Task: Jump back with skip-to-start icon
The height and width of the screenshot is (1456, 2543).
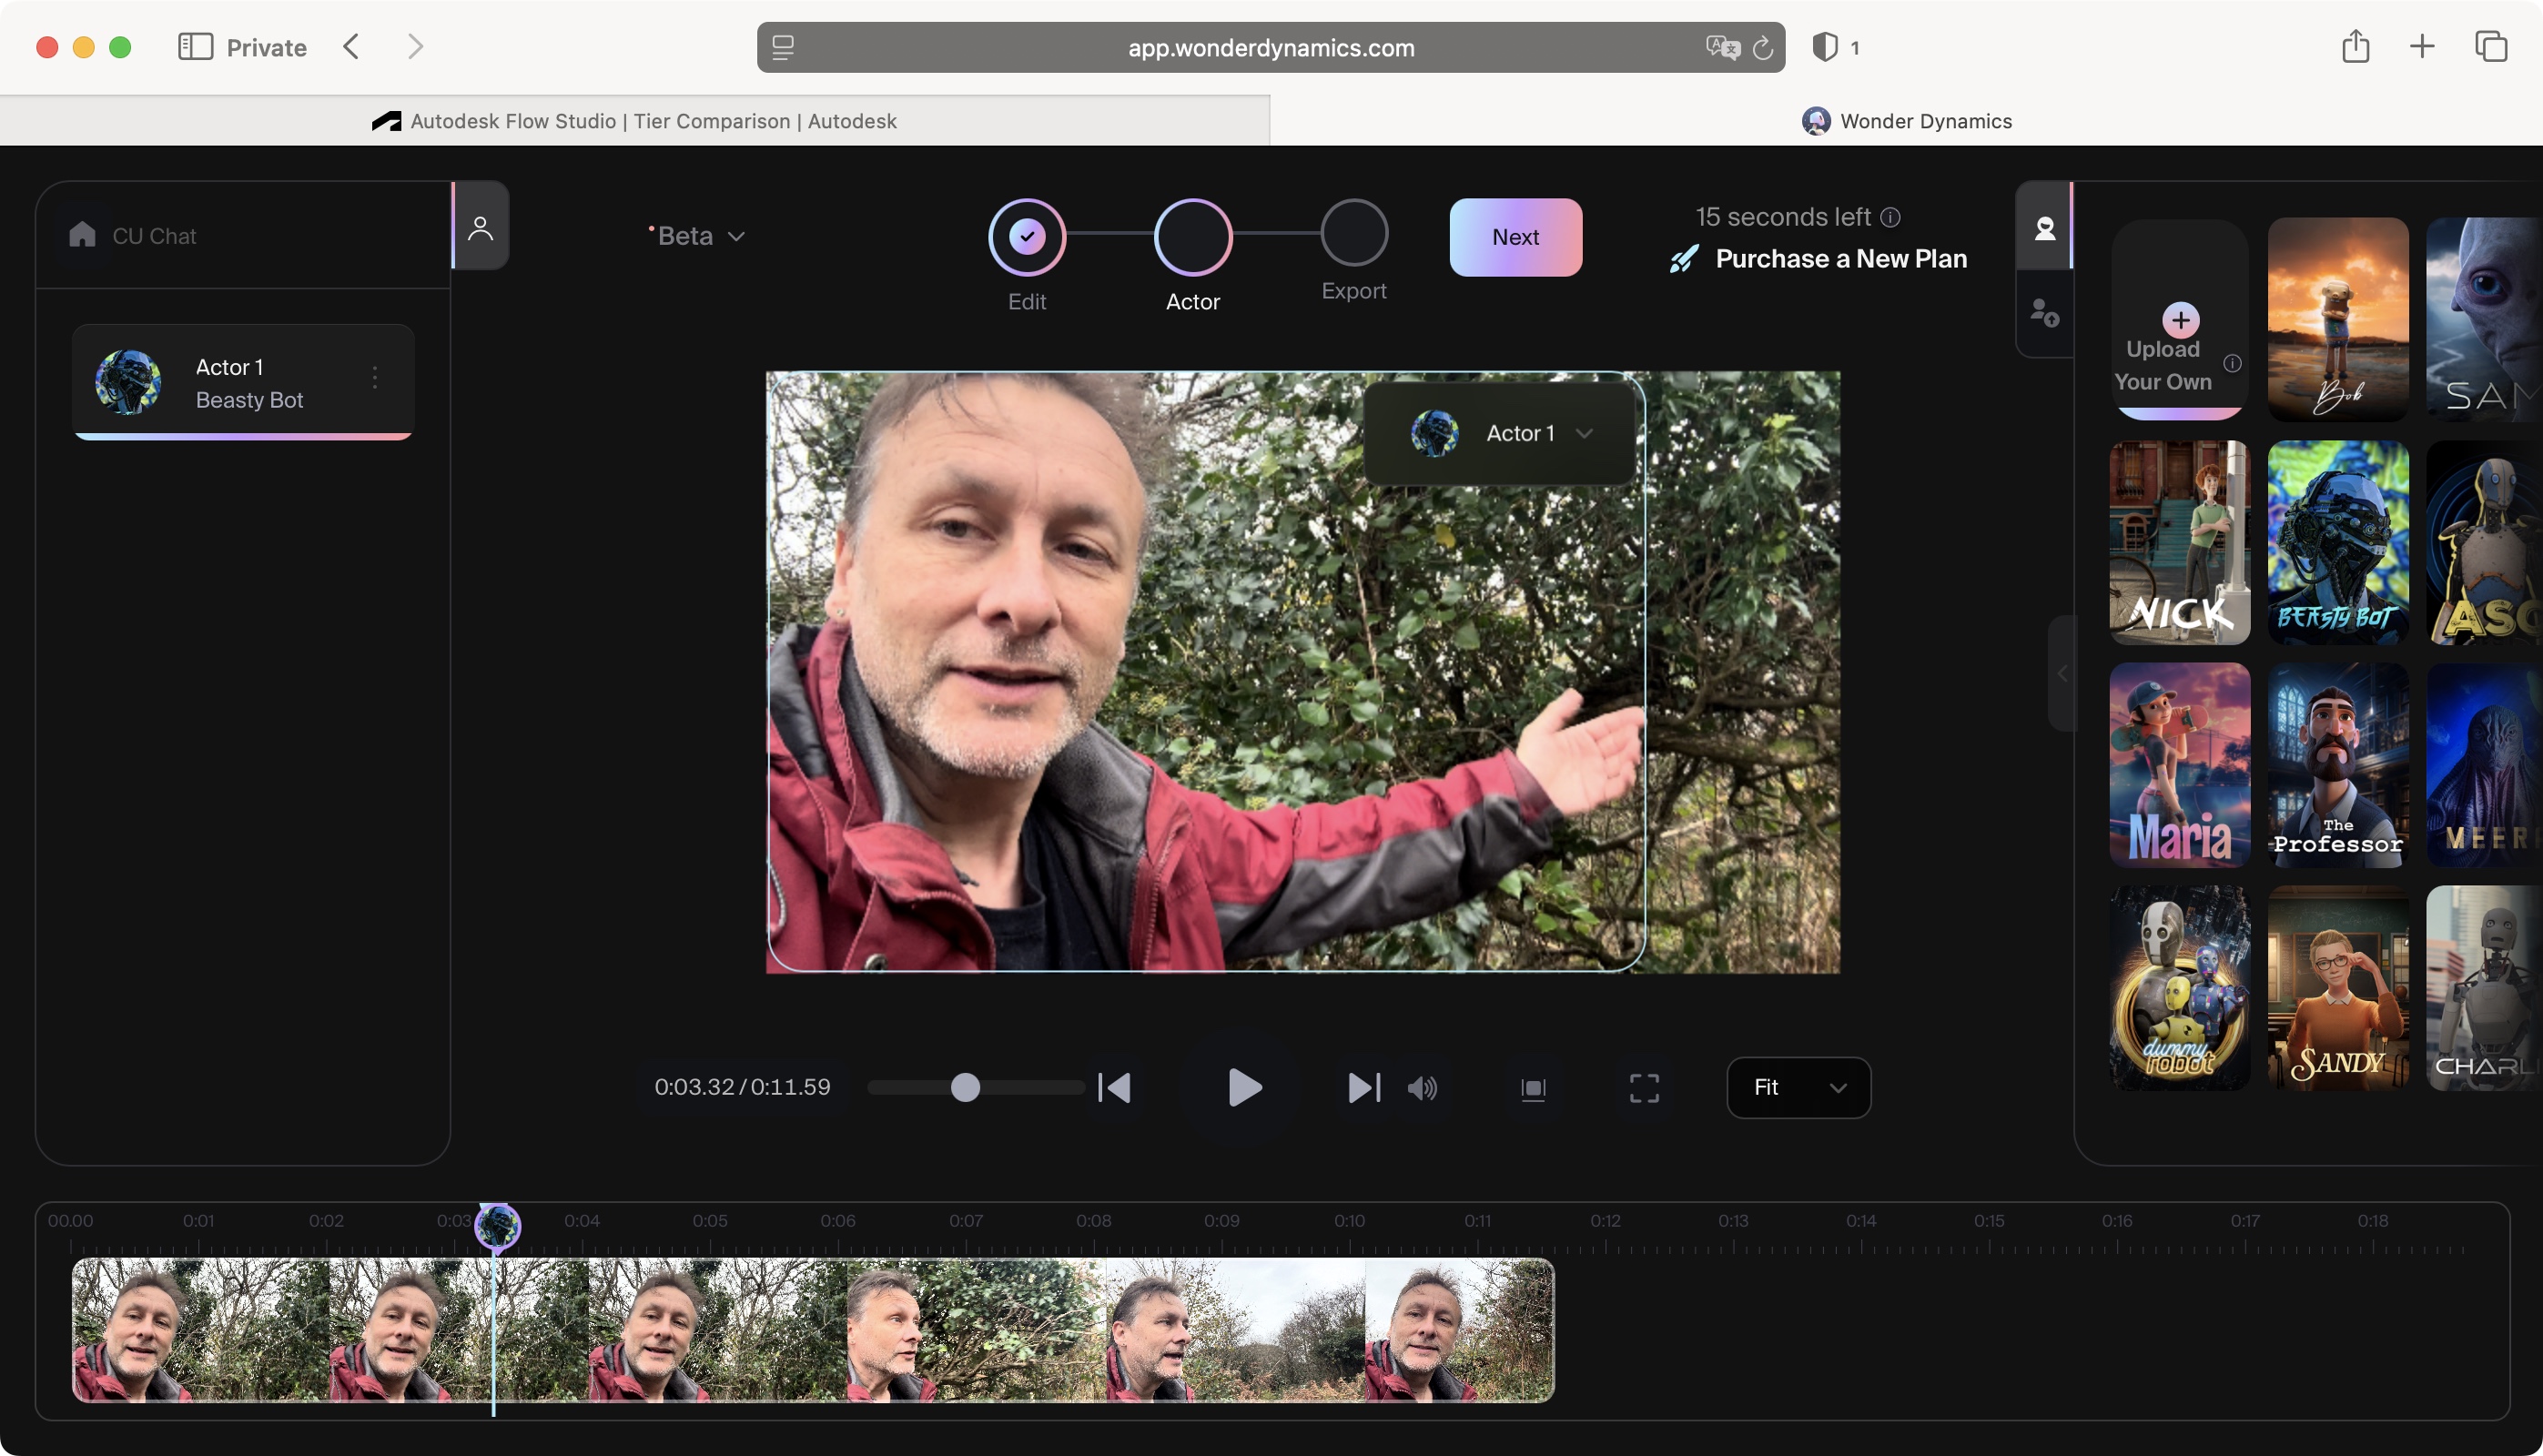Action: 1115,1087
